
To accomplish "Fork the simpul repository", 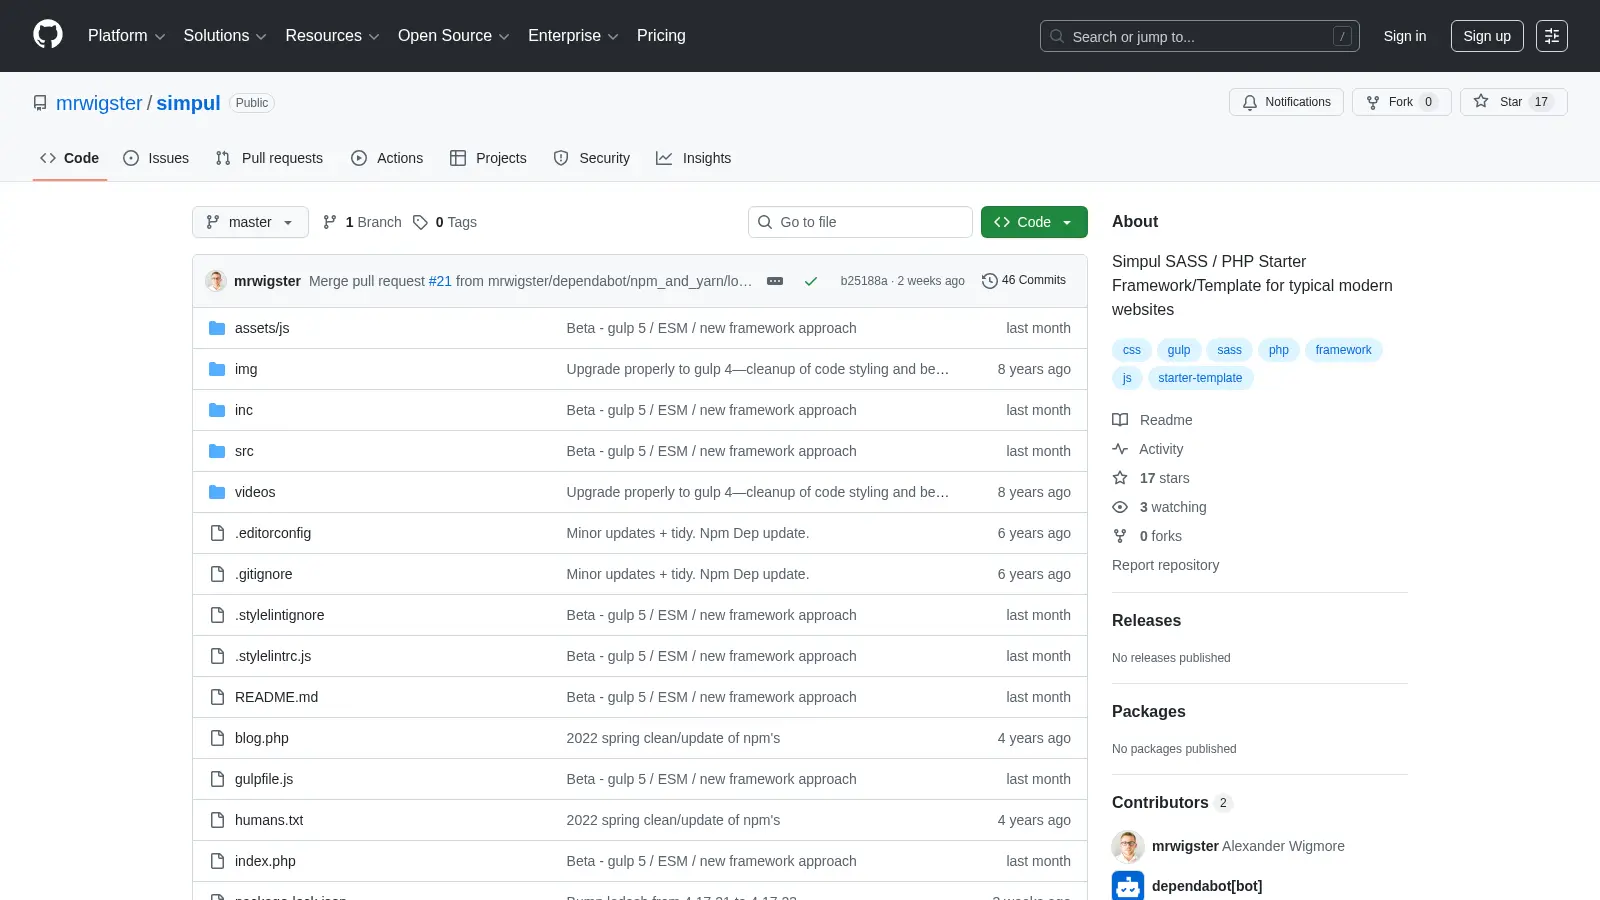I will [1401, 102].
